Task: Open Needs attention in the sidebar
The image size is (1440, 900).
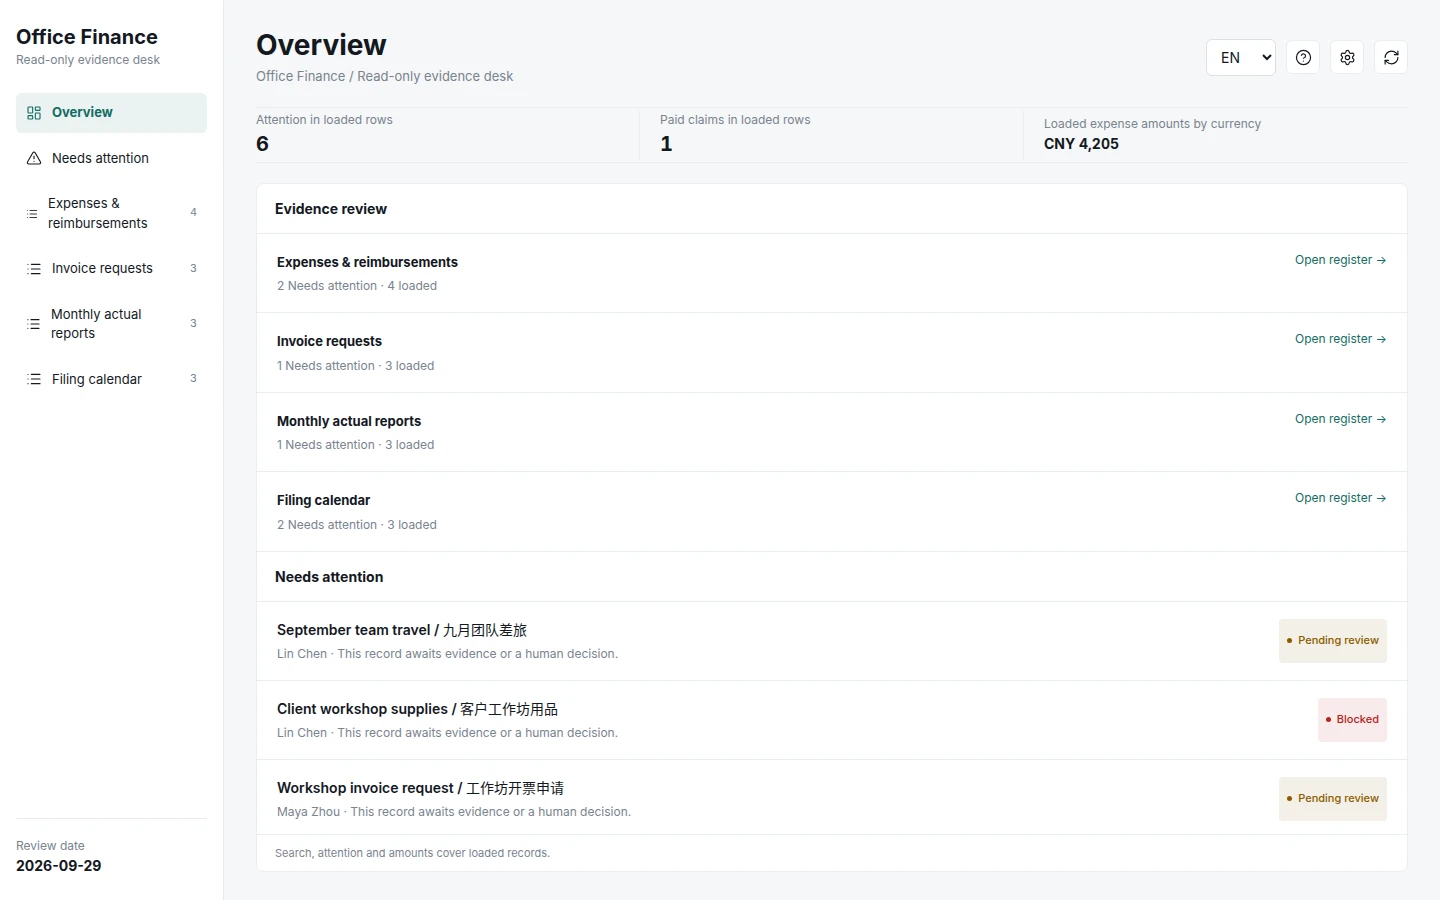Action: [x=111, y=158]
